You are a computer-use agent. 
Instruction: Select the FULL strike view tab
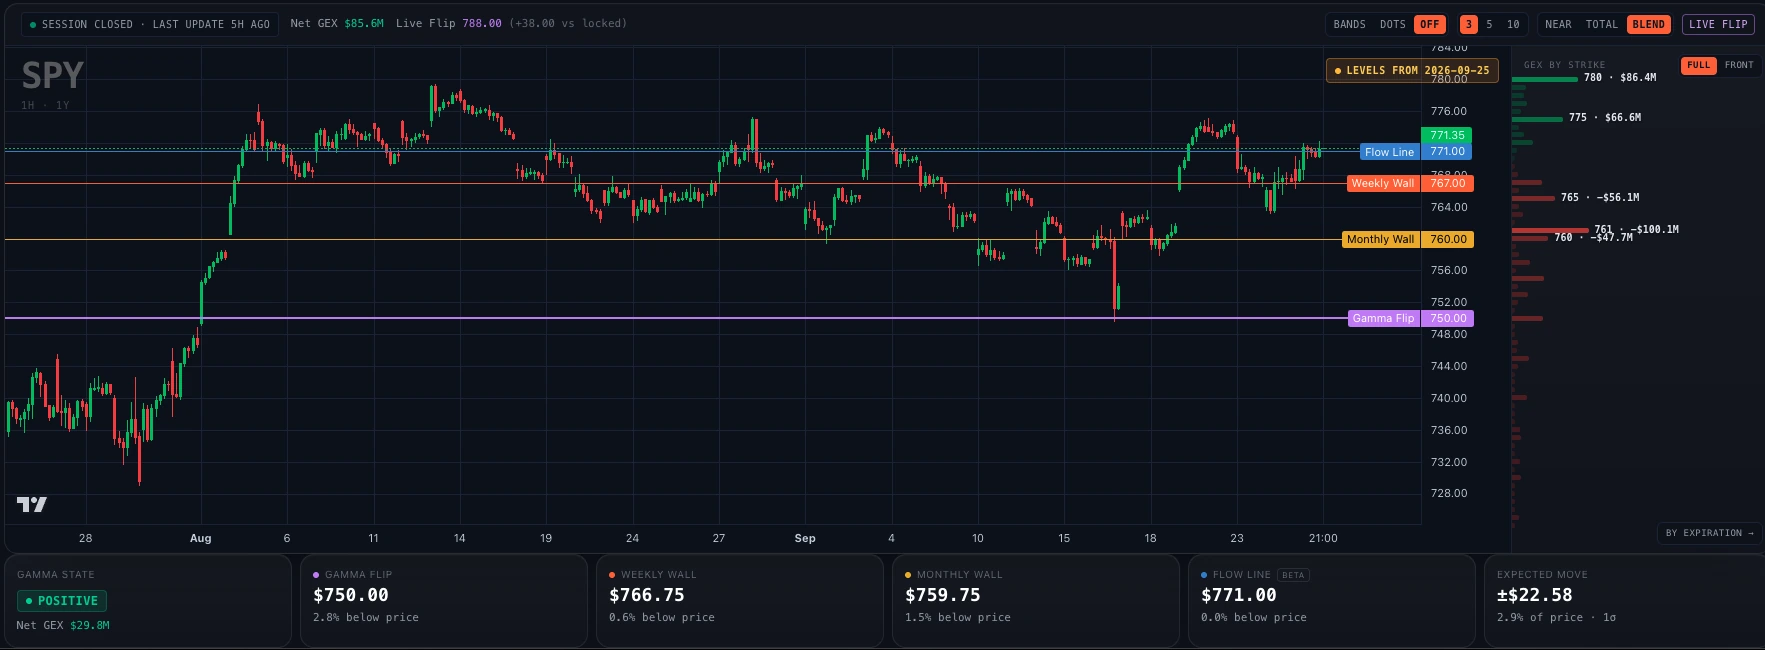point(1698,65)
